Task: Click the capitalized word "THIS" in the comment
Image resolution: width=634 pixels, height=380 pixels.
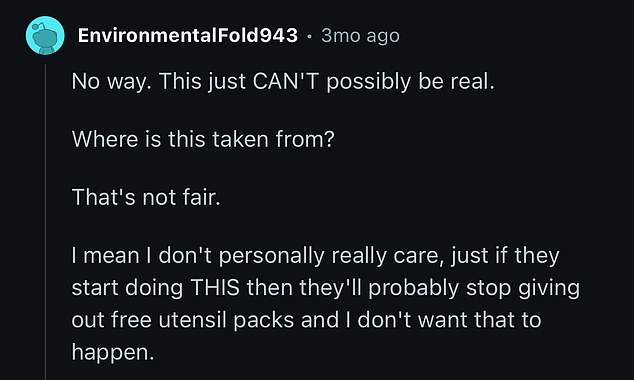Action: [x=215, y=288]
